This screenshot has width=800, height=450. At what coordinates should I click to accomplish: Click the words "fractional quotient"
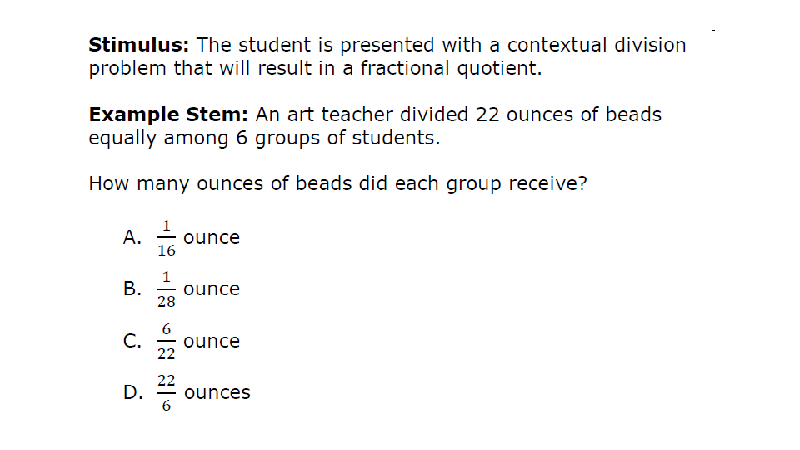point(451,68)
